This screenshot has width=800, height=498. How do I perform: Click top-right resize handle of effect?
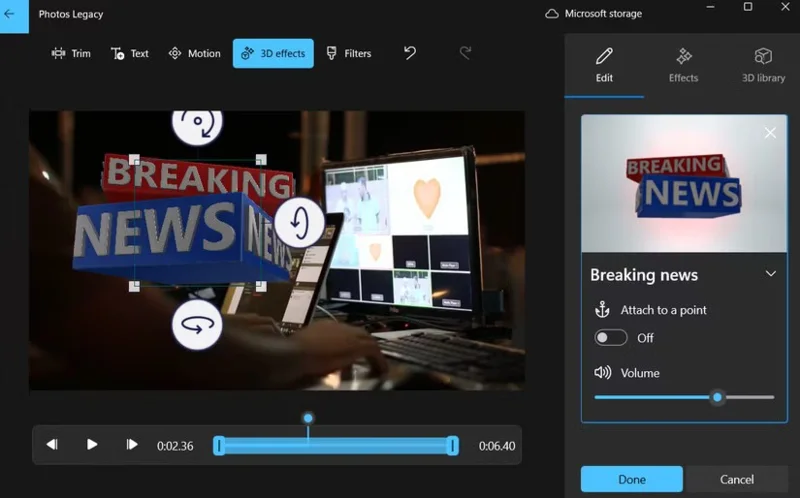(x=261, y=160)
